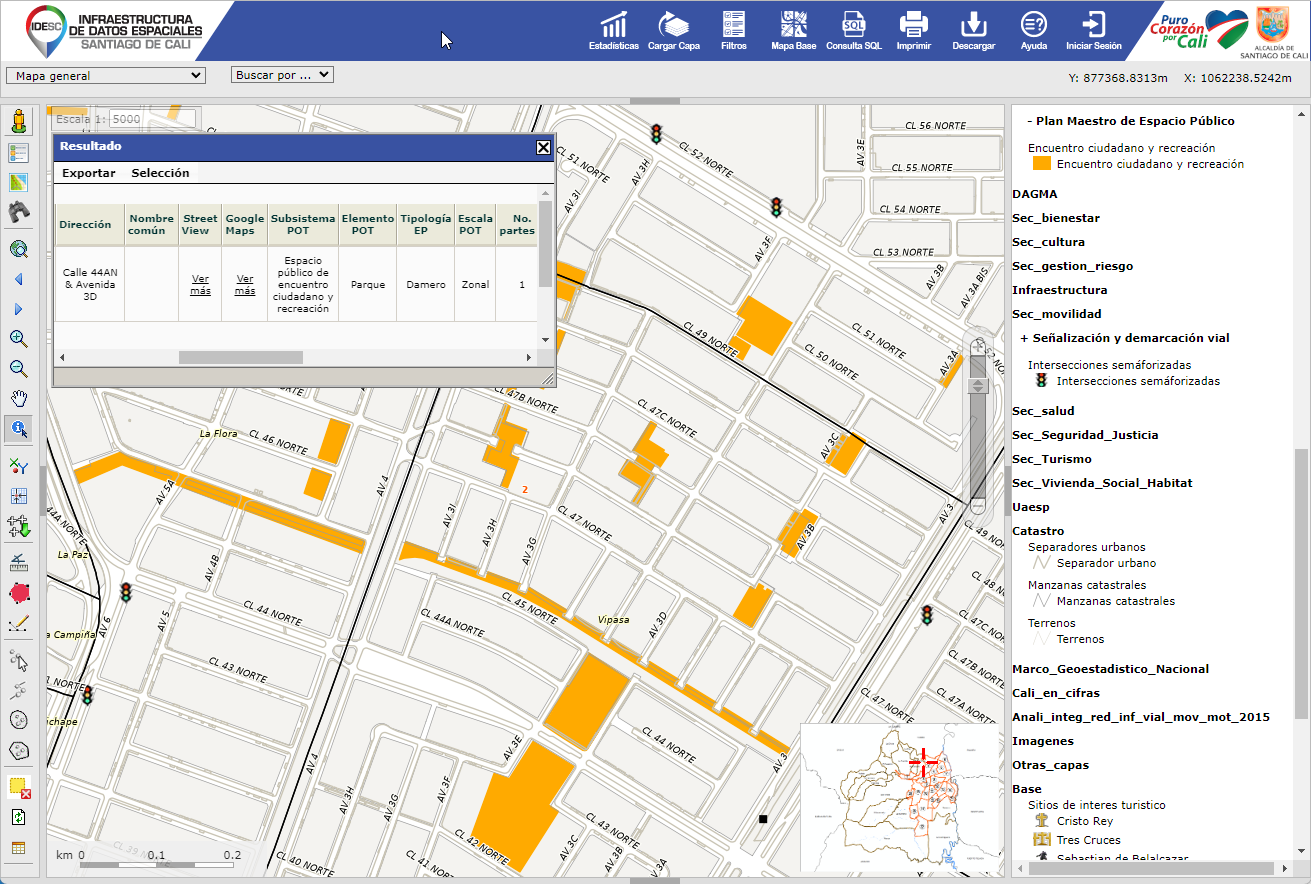Open the attribute table icon

(18, 848)
